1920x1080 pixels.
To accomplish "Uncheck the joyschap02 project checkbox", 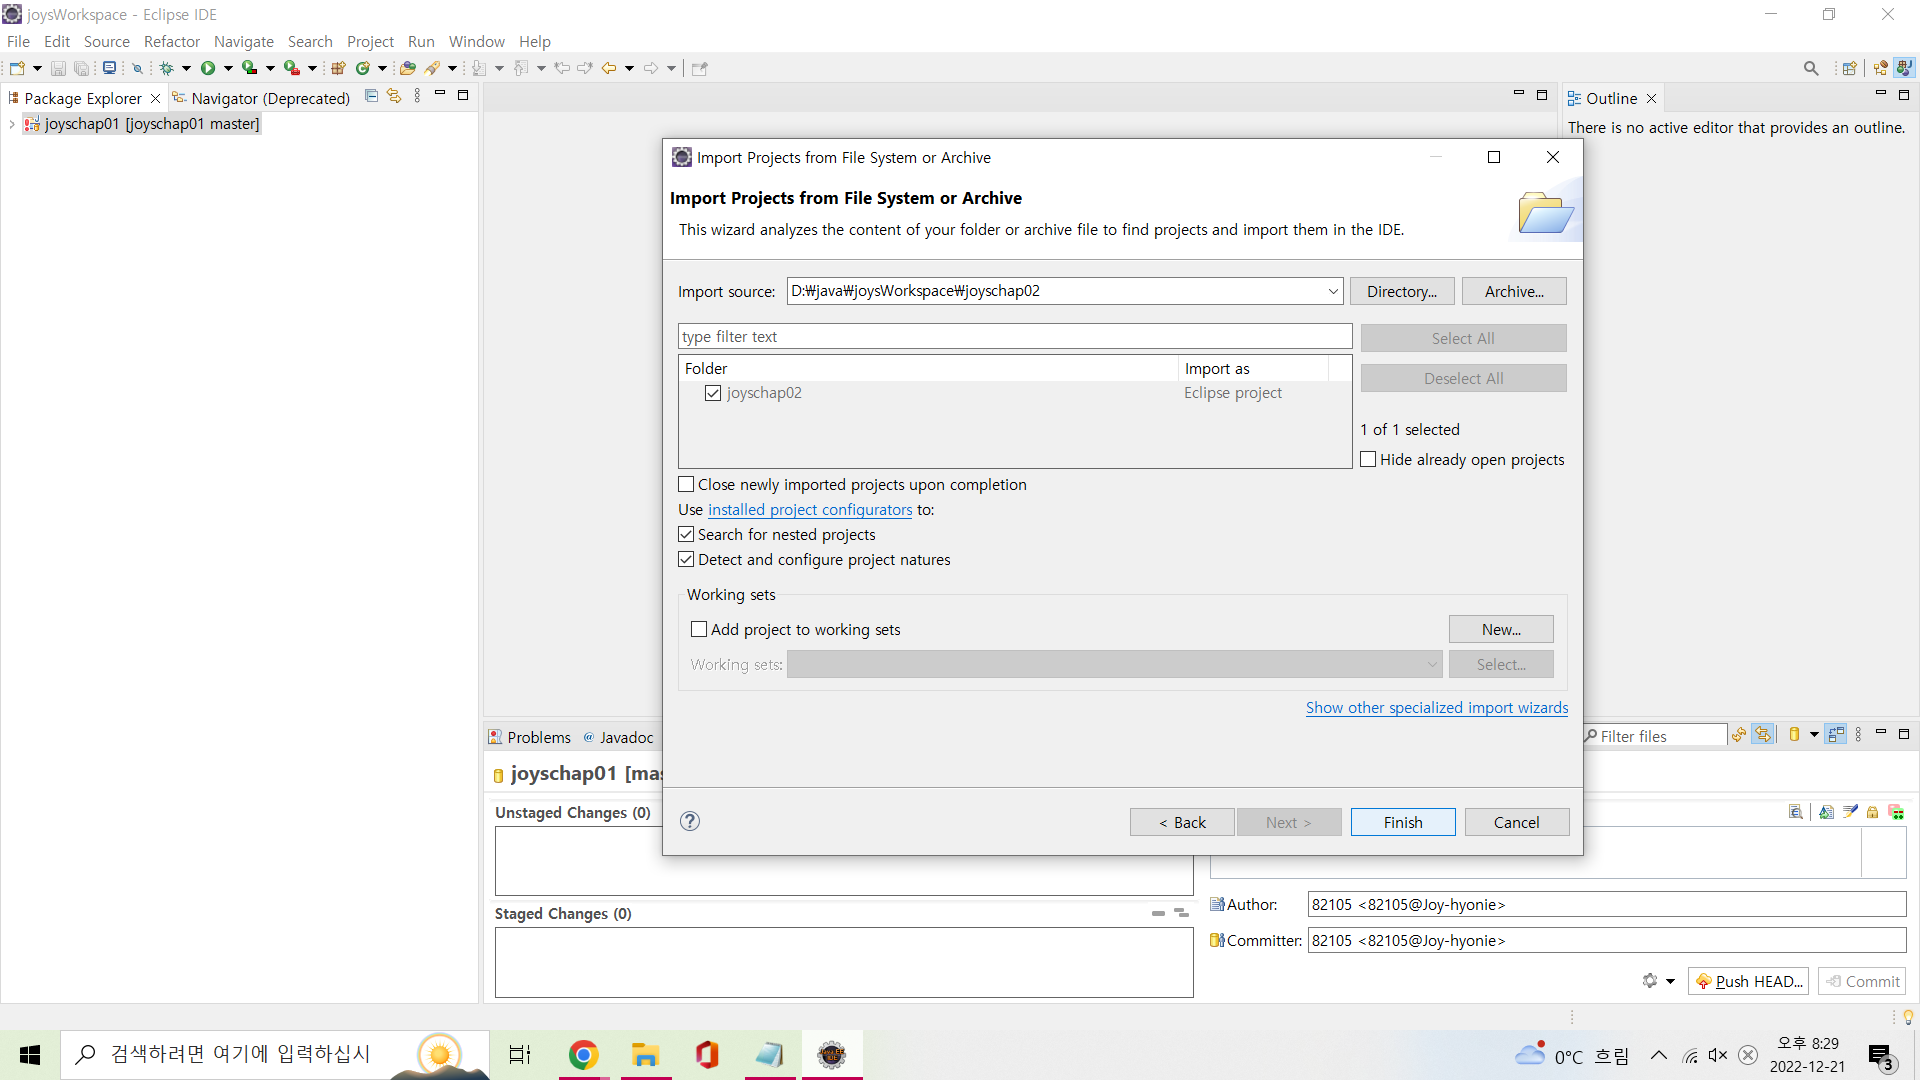I will pyautogui.click(x=712, y=392).
